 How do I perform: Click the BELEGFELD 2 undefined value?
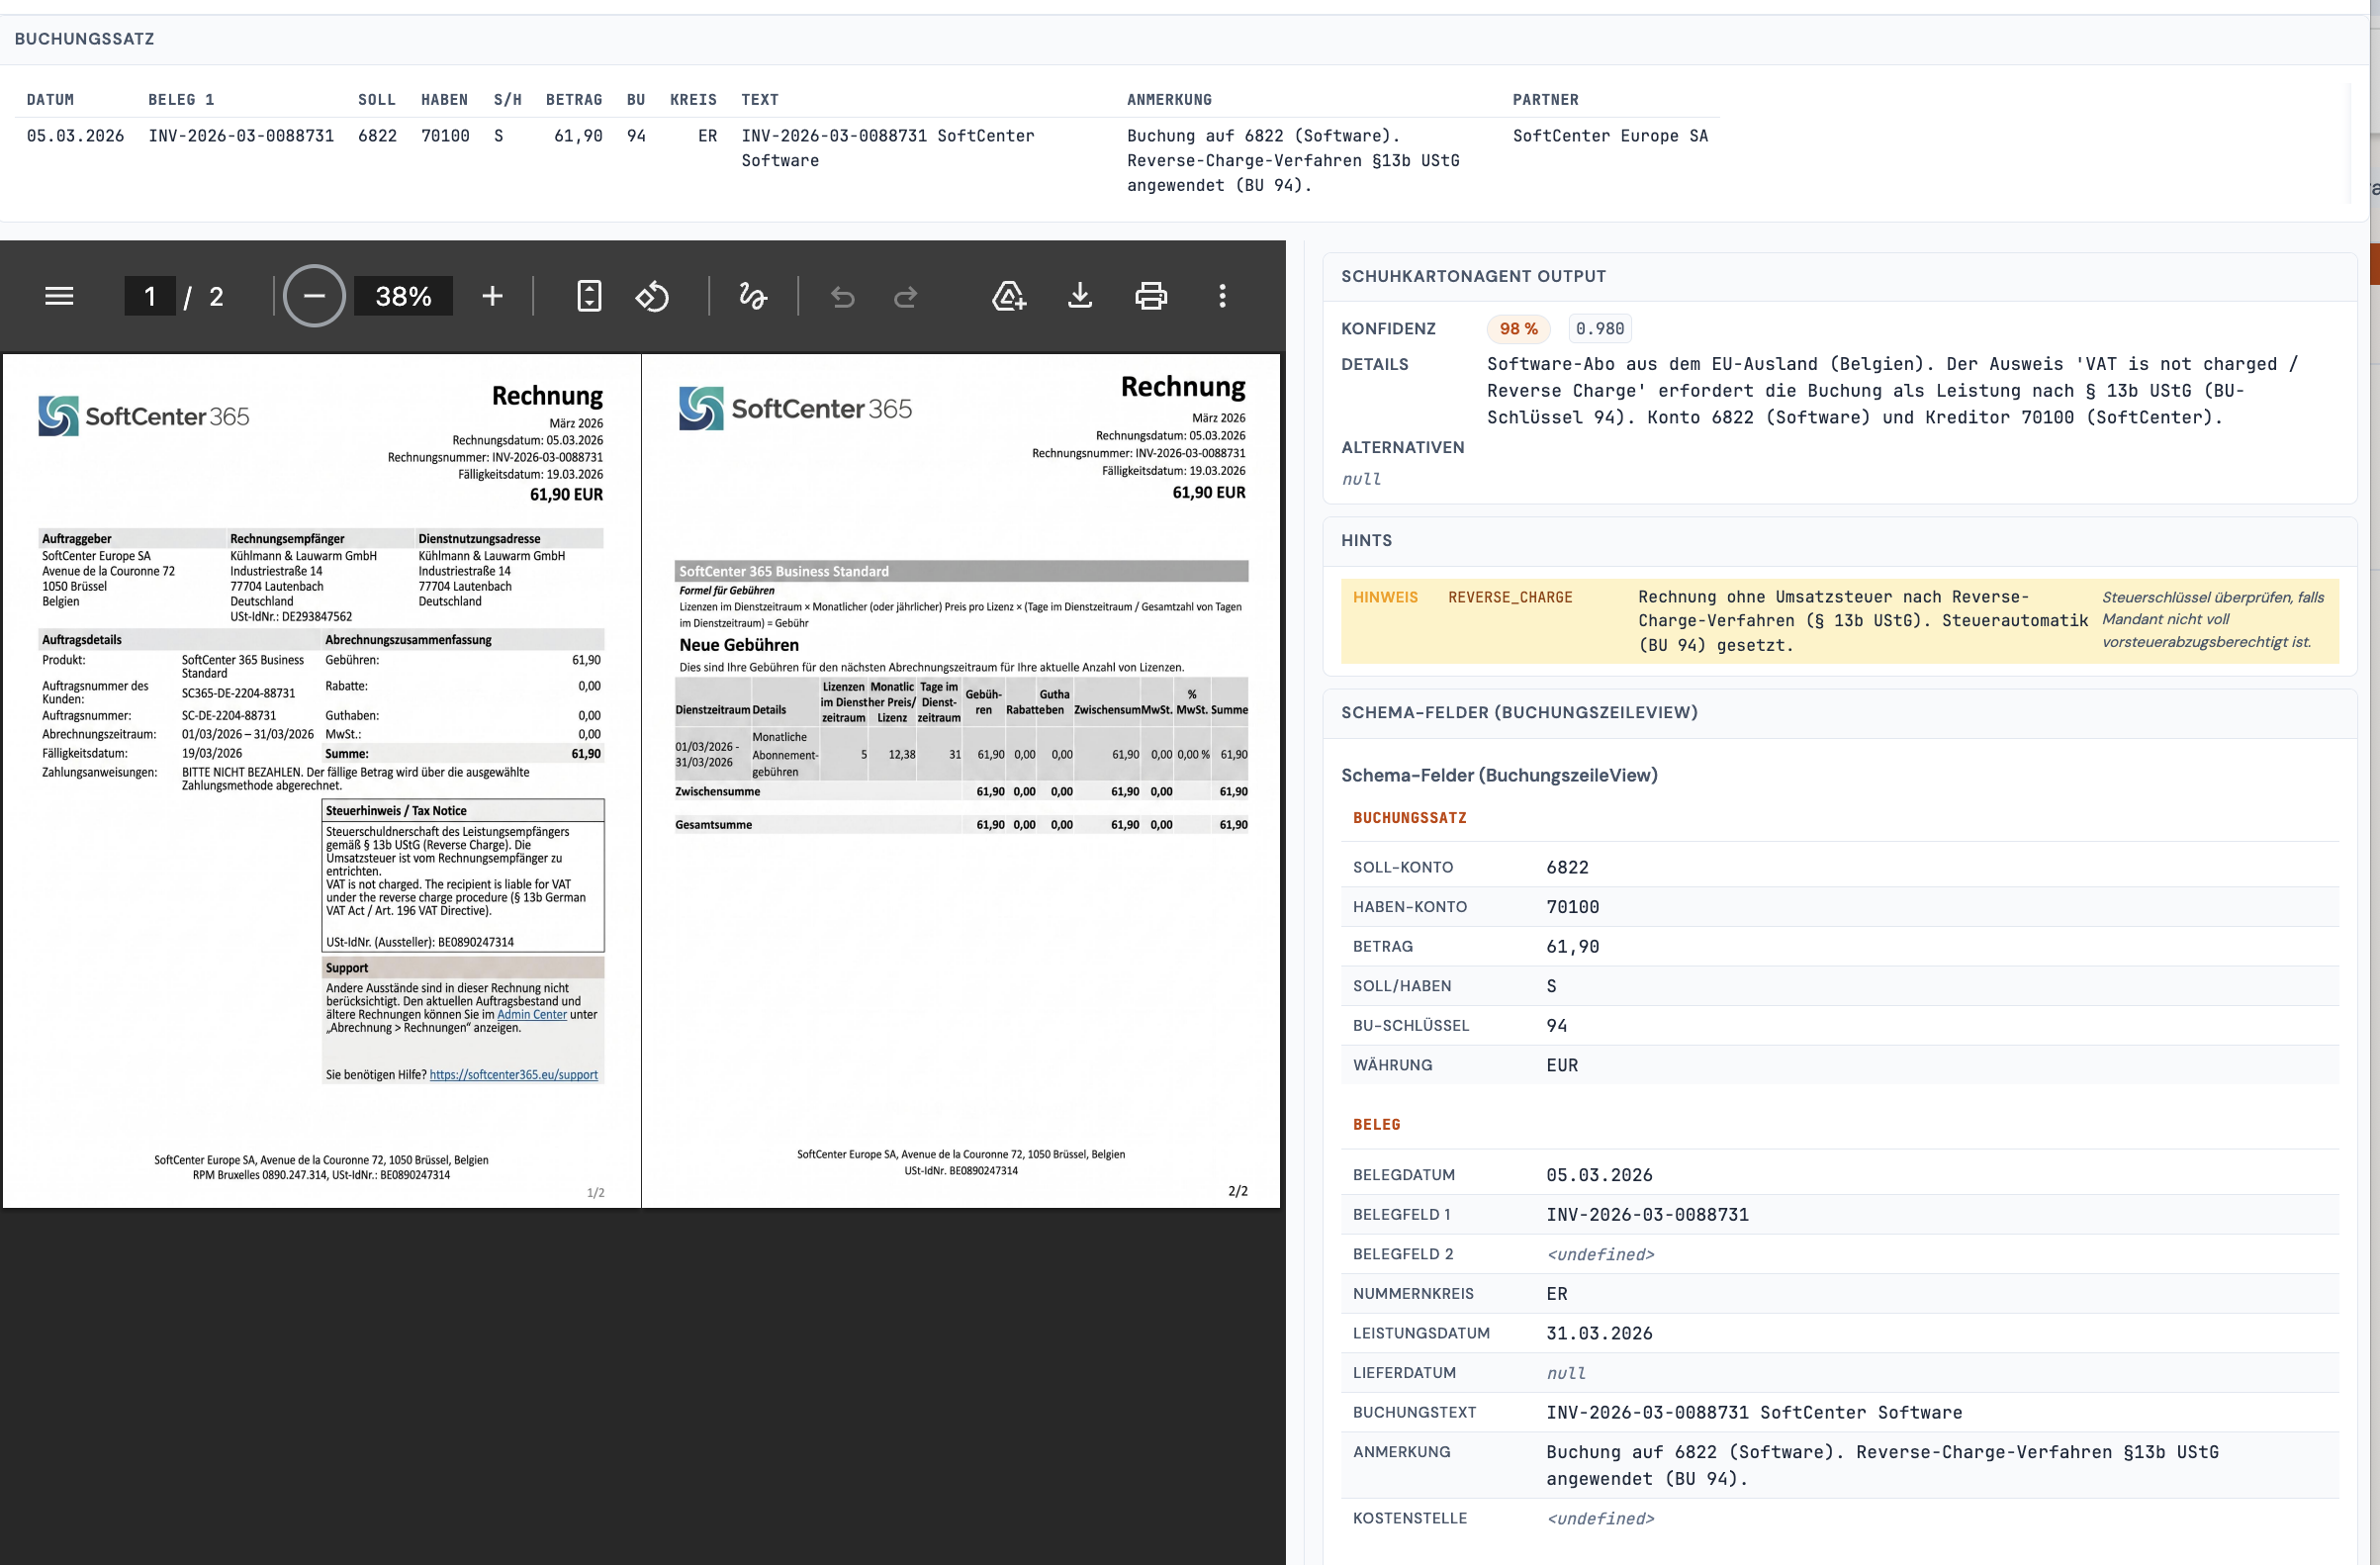point(1600,1255)
